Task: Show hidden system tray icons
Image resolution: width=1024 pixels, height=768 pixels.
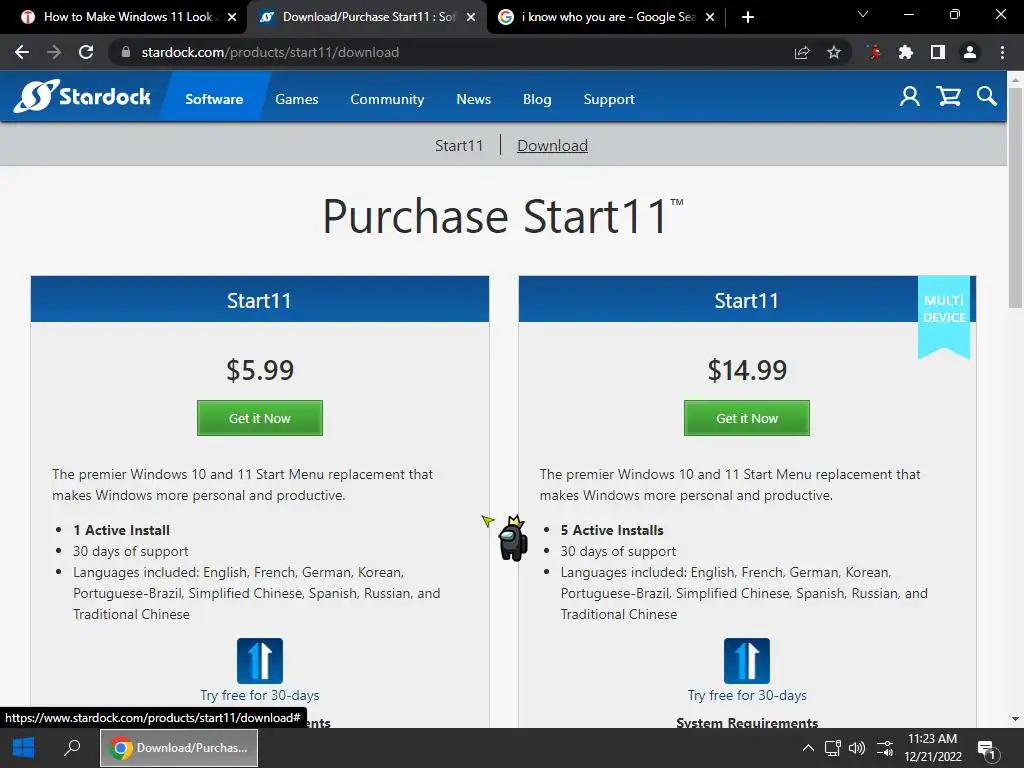Action: click(808, 748)
